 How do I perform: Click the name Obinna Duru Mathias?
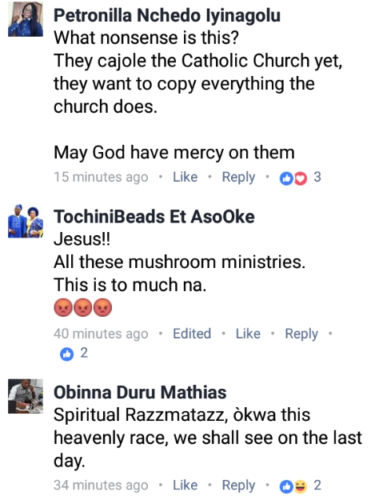140,392
